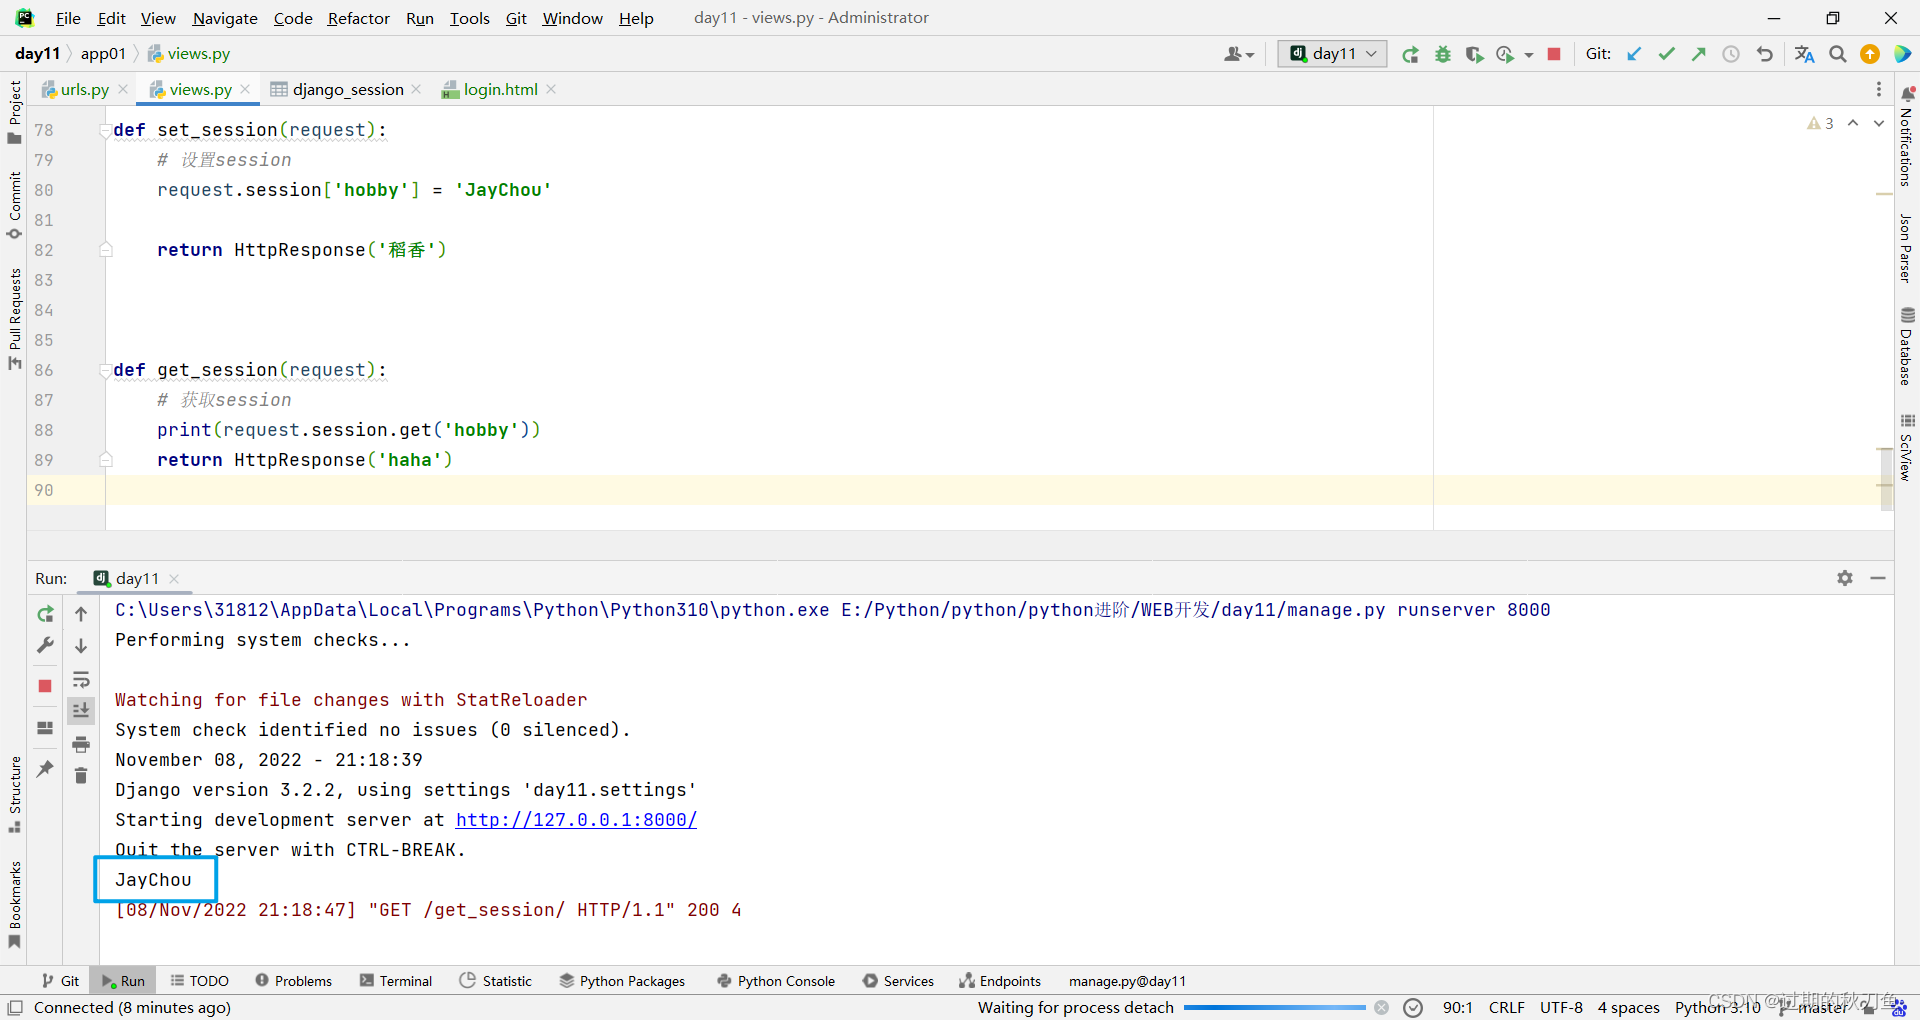Open Problems tool window

[294, 981]
